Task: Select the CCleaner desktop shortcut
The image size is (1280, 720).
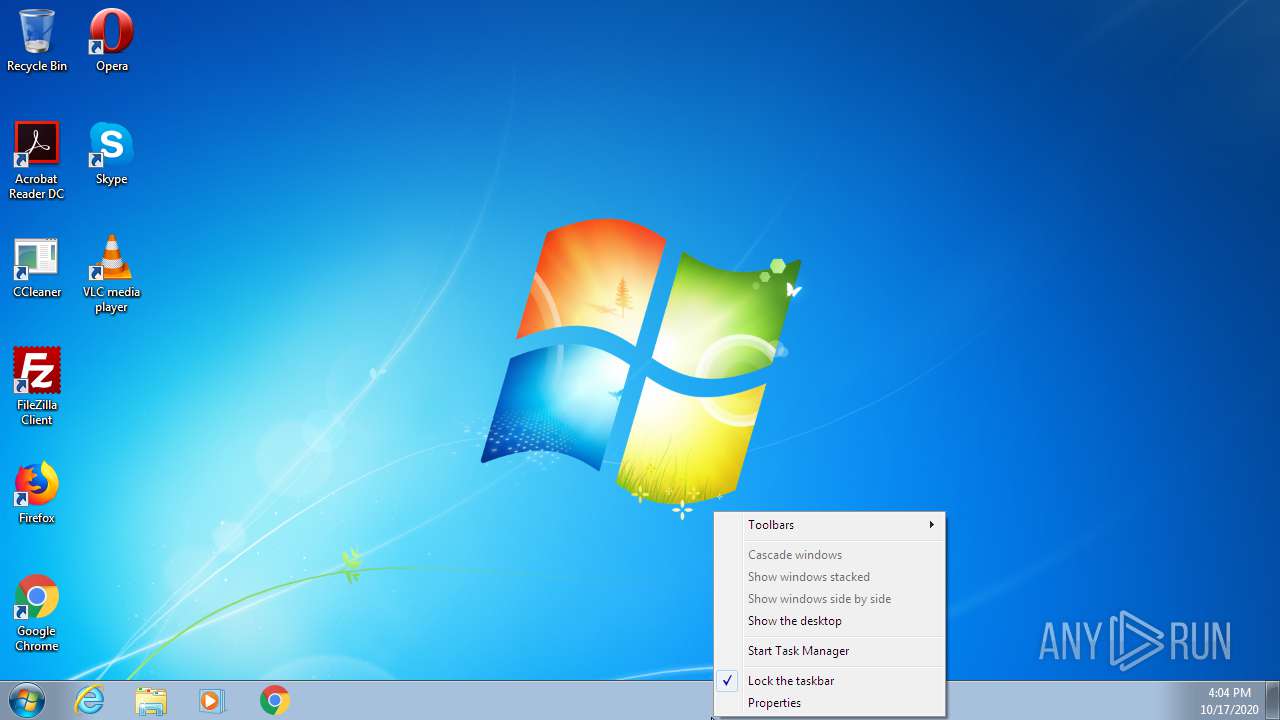Action: tap(37, 268)
